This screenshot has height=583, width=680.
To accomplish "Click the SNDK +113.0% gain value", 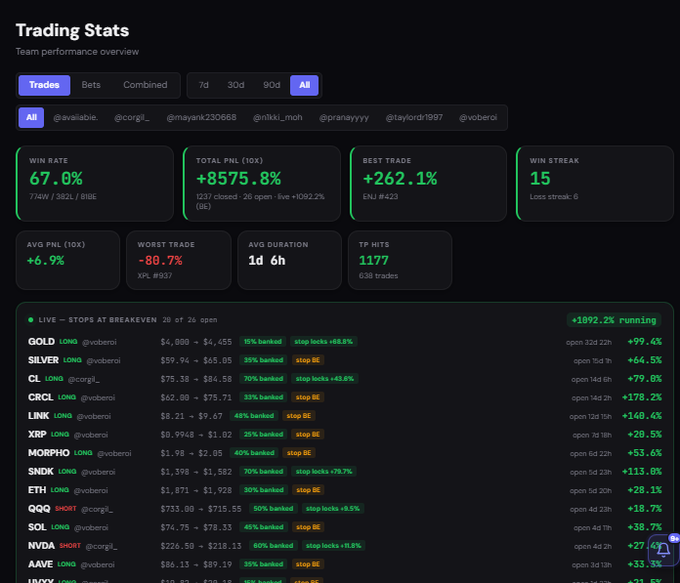I will point(642,472).
